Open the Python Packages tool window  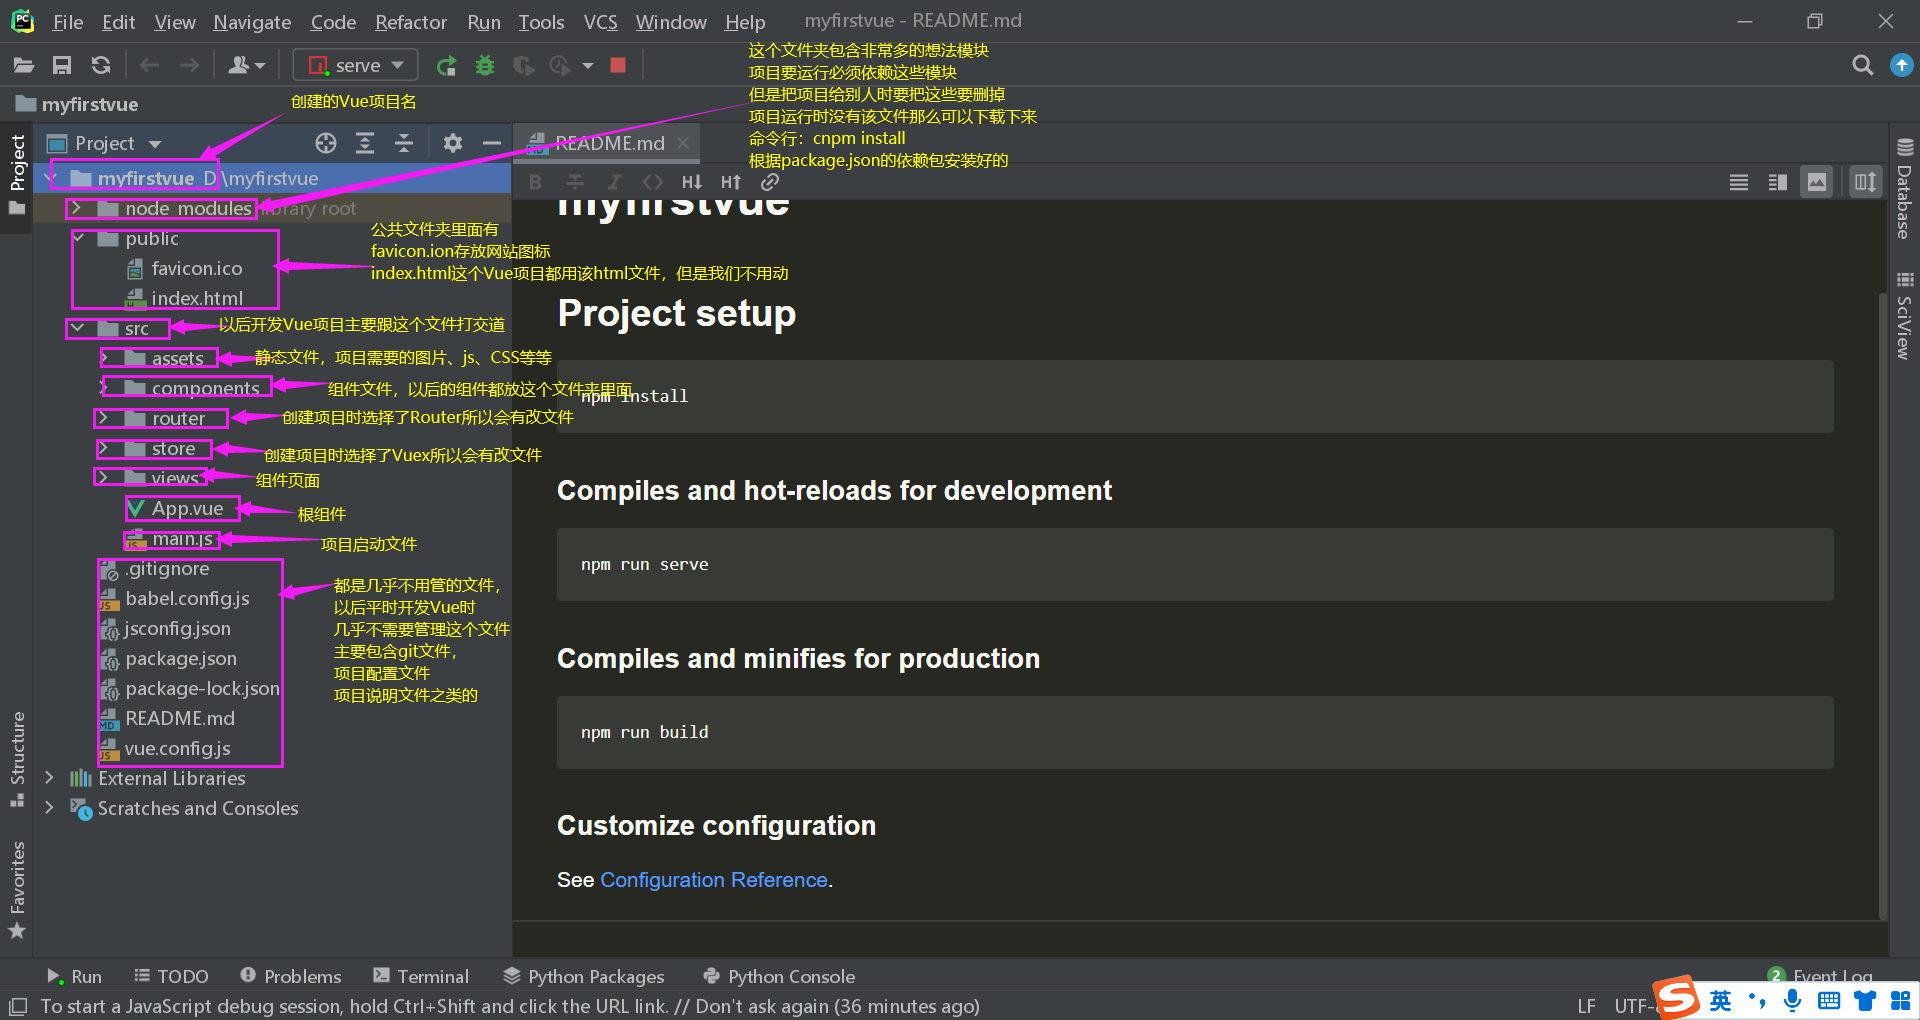[584, 976]
